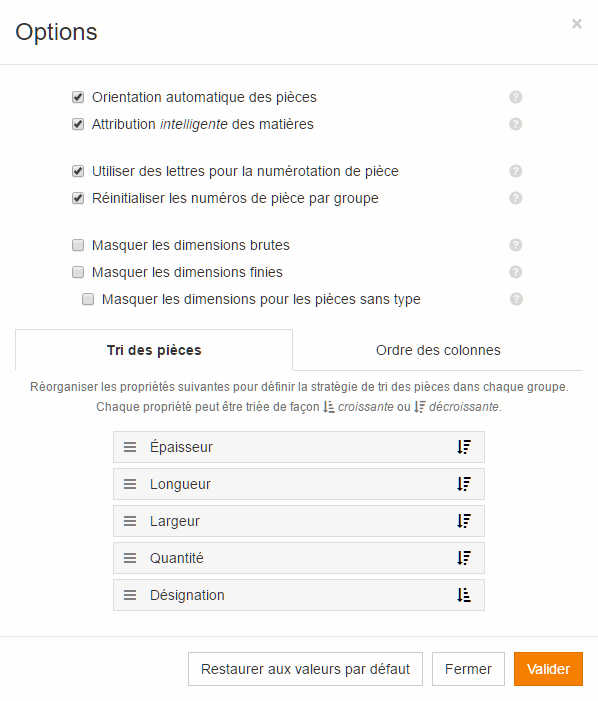The width and height of the screenshot is (598, 701).
Task: Open help icon for Masquer les dimensions brutes
Action: pyautogui.click(x=516, y=245)
